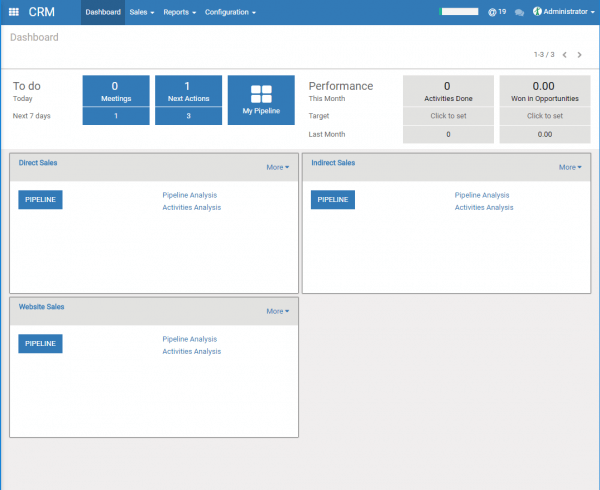This screenshot has width=600, height=490.
Task: Open the My Pipeline tile
Action: point(261,100)
